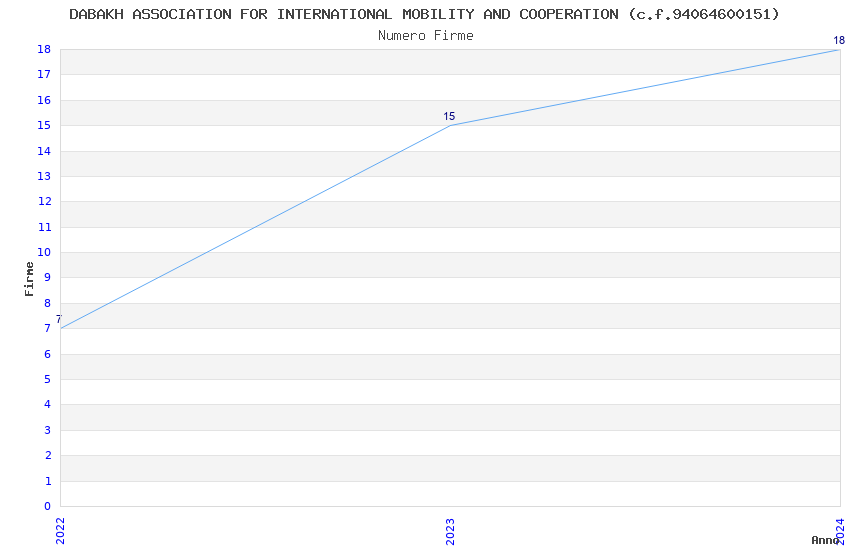Click y-axis tick value 2
Image resolution: width=850 pixels, height=550 pixels.
(48, 456)
